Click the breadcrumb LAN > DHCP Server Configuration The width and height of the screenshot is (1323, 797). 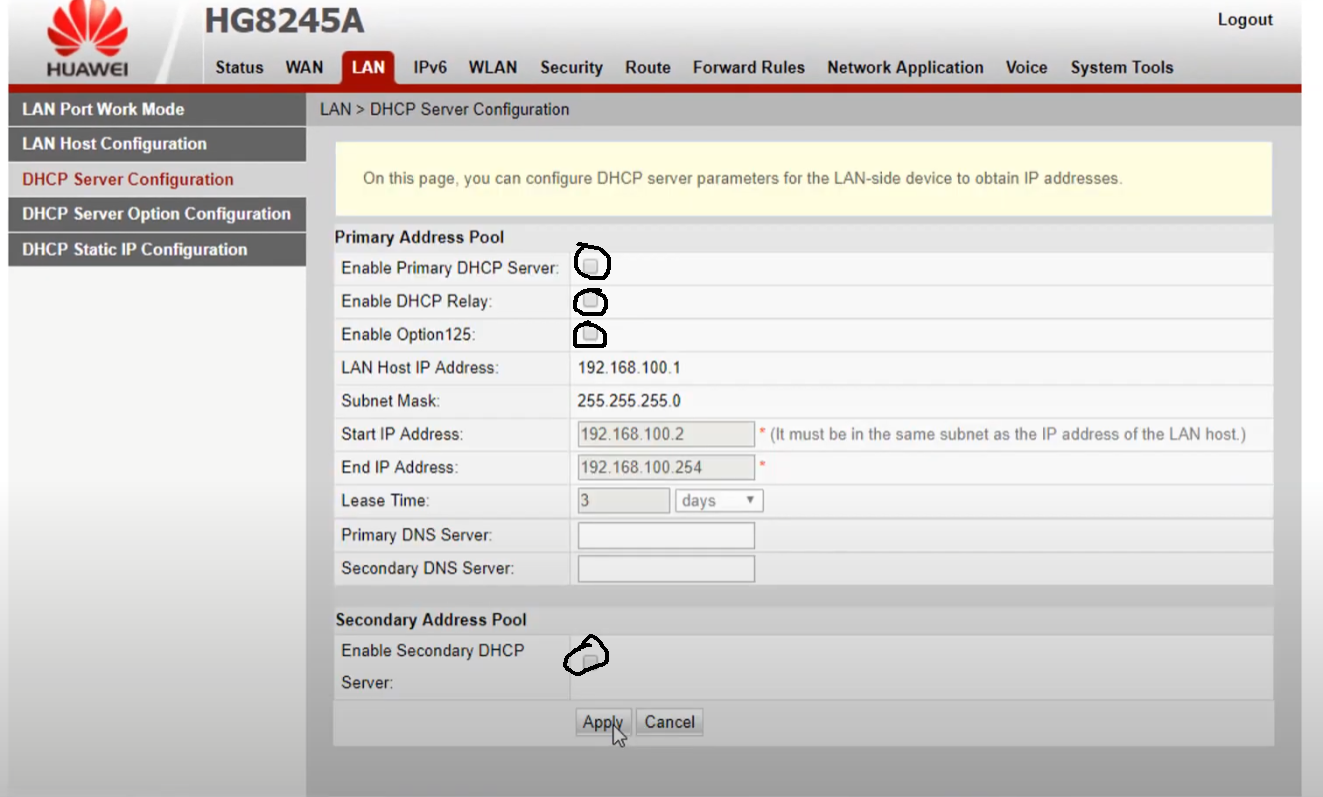[x=444, y=109]
